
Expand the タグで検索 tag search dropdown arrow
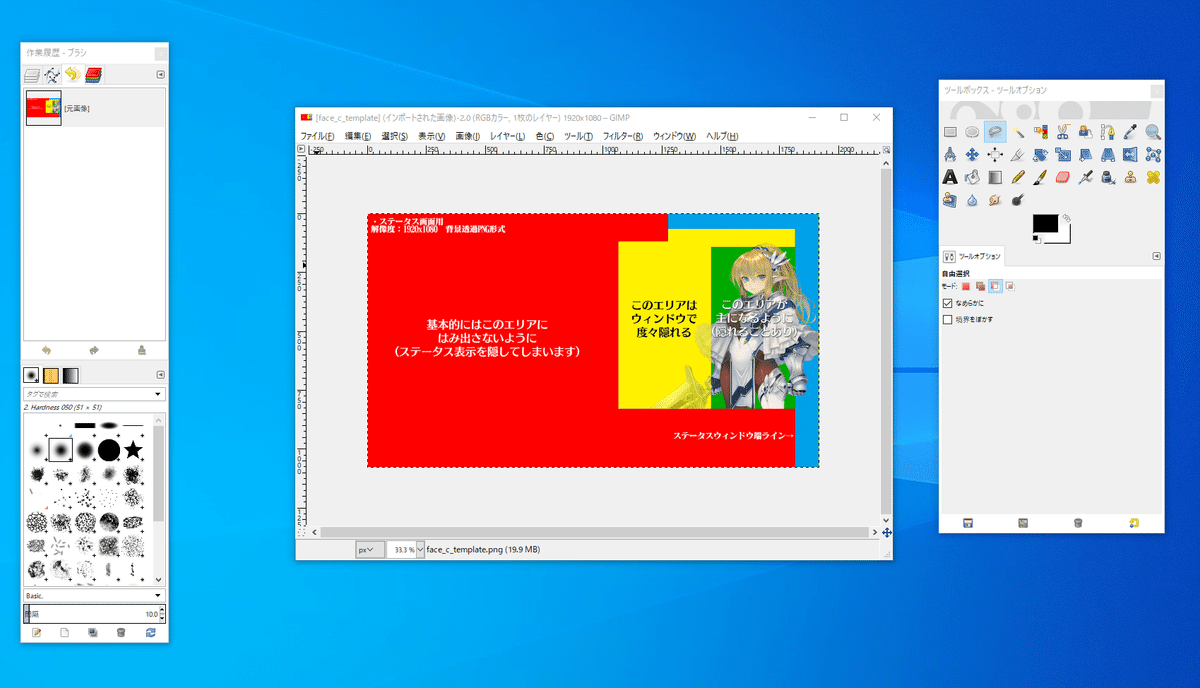point(158,394)
